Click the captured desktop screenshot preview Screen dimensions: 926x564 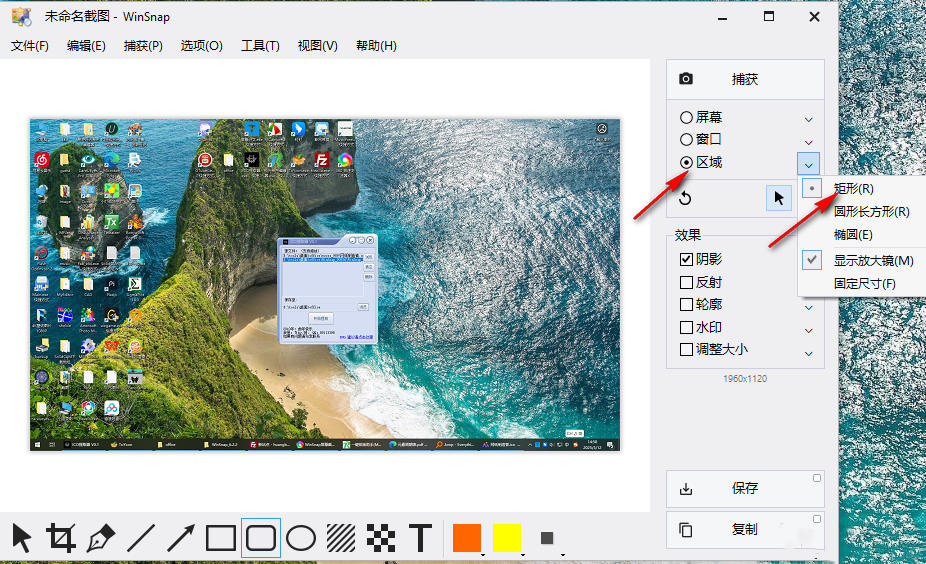(x=325, y=285)
